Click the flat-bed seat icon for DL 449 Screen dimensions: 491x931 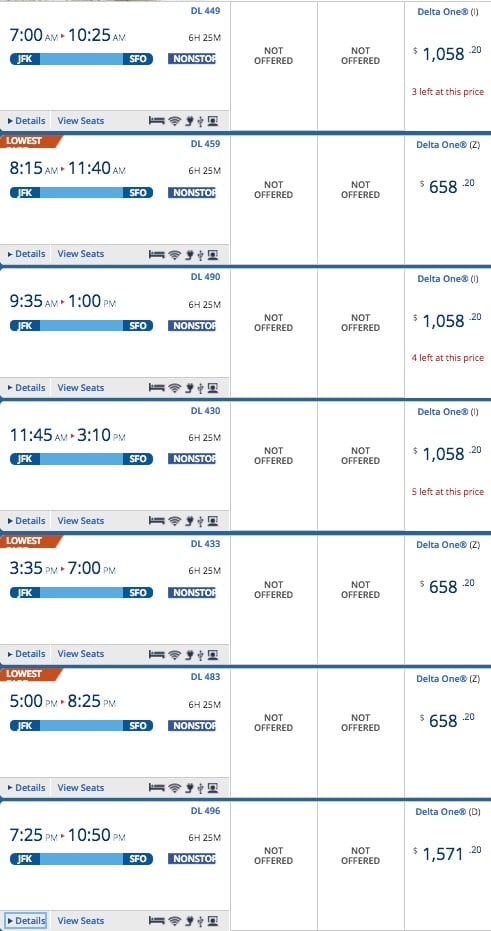156,121
